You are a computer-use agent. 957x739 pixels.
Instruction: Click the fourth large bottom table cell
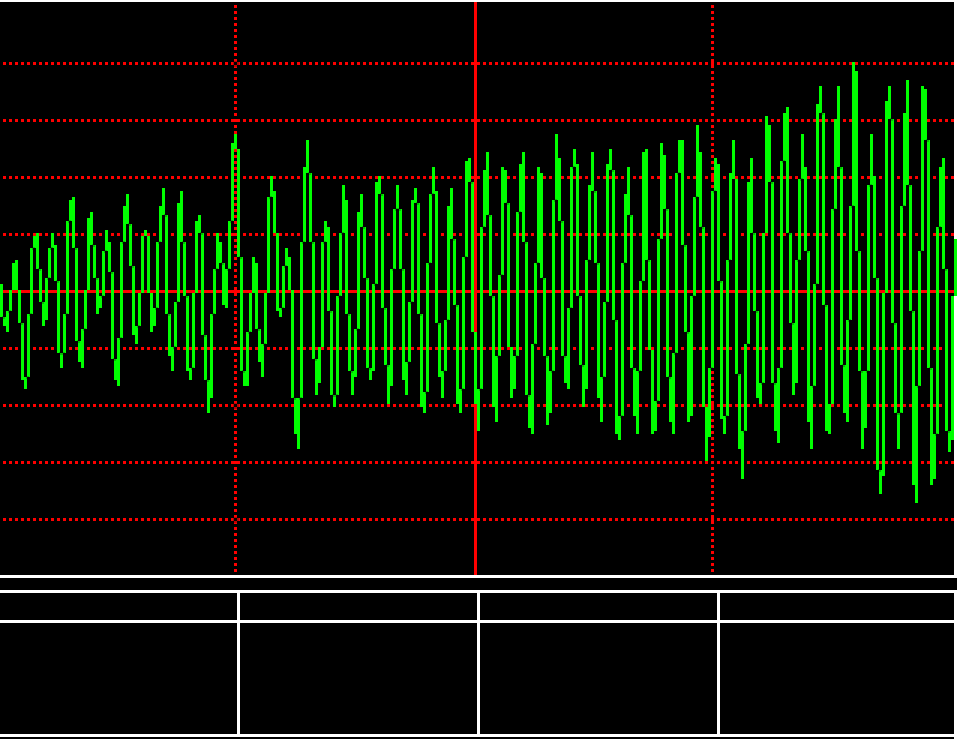coord(837,678)
